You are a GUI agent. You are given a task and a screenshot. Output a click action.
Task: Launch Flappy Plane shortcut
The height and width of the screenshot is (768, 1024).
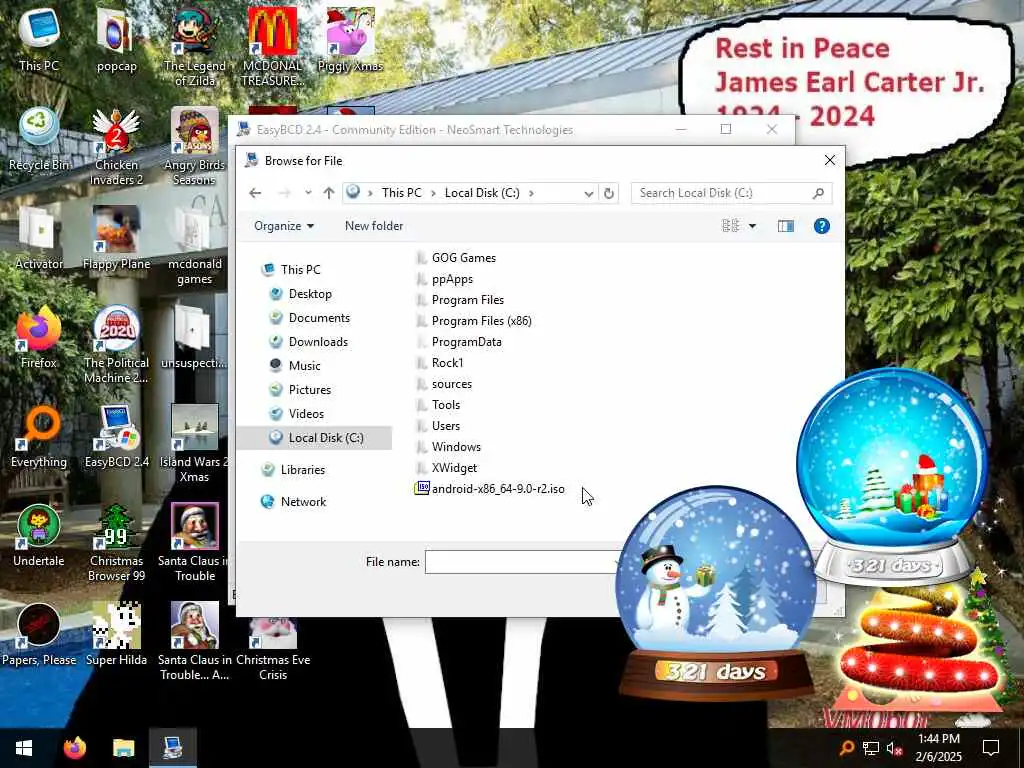point(116,238)
